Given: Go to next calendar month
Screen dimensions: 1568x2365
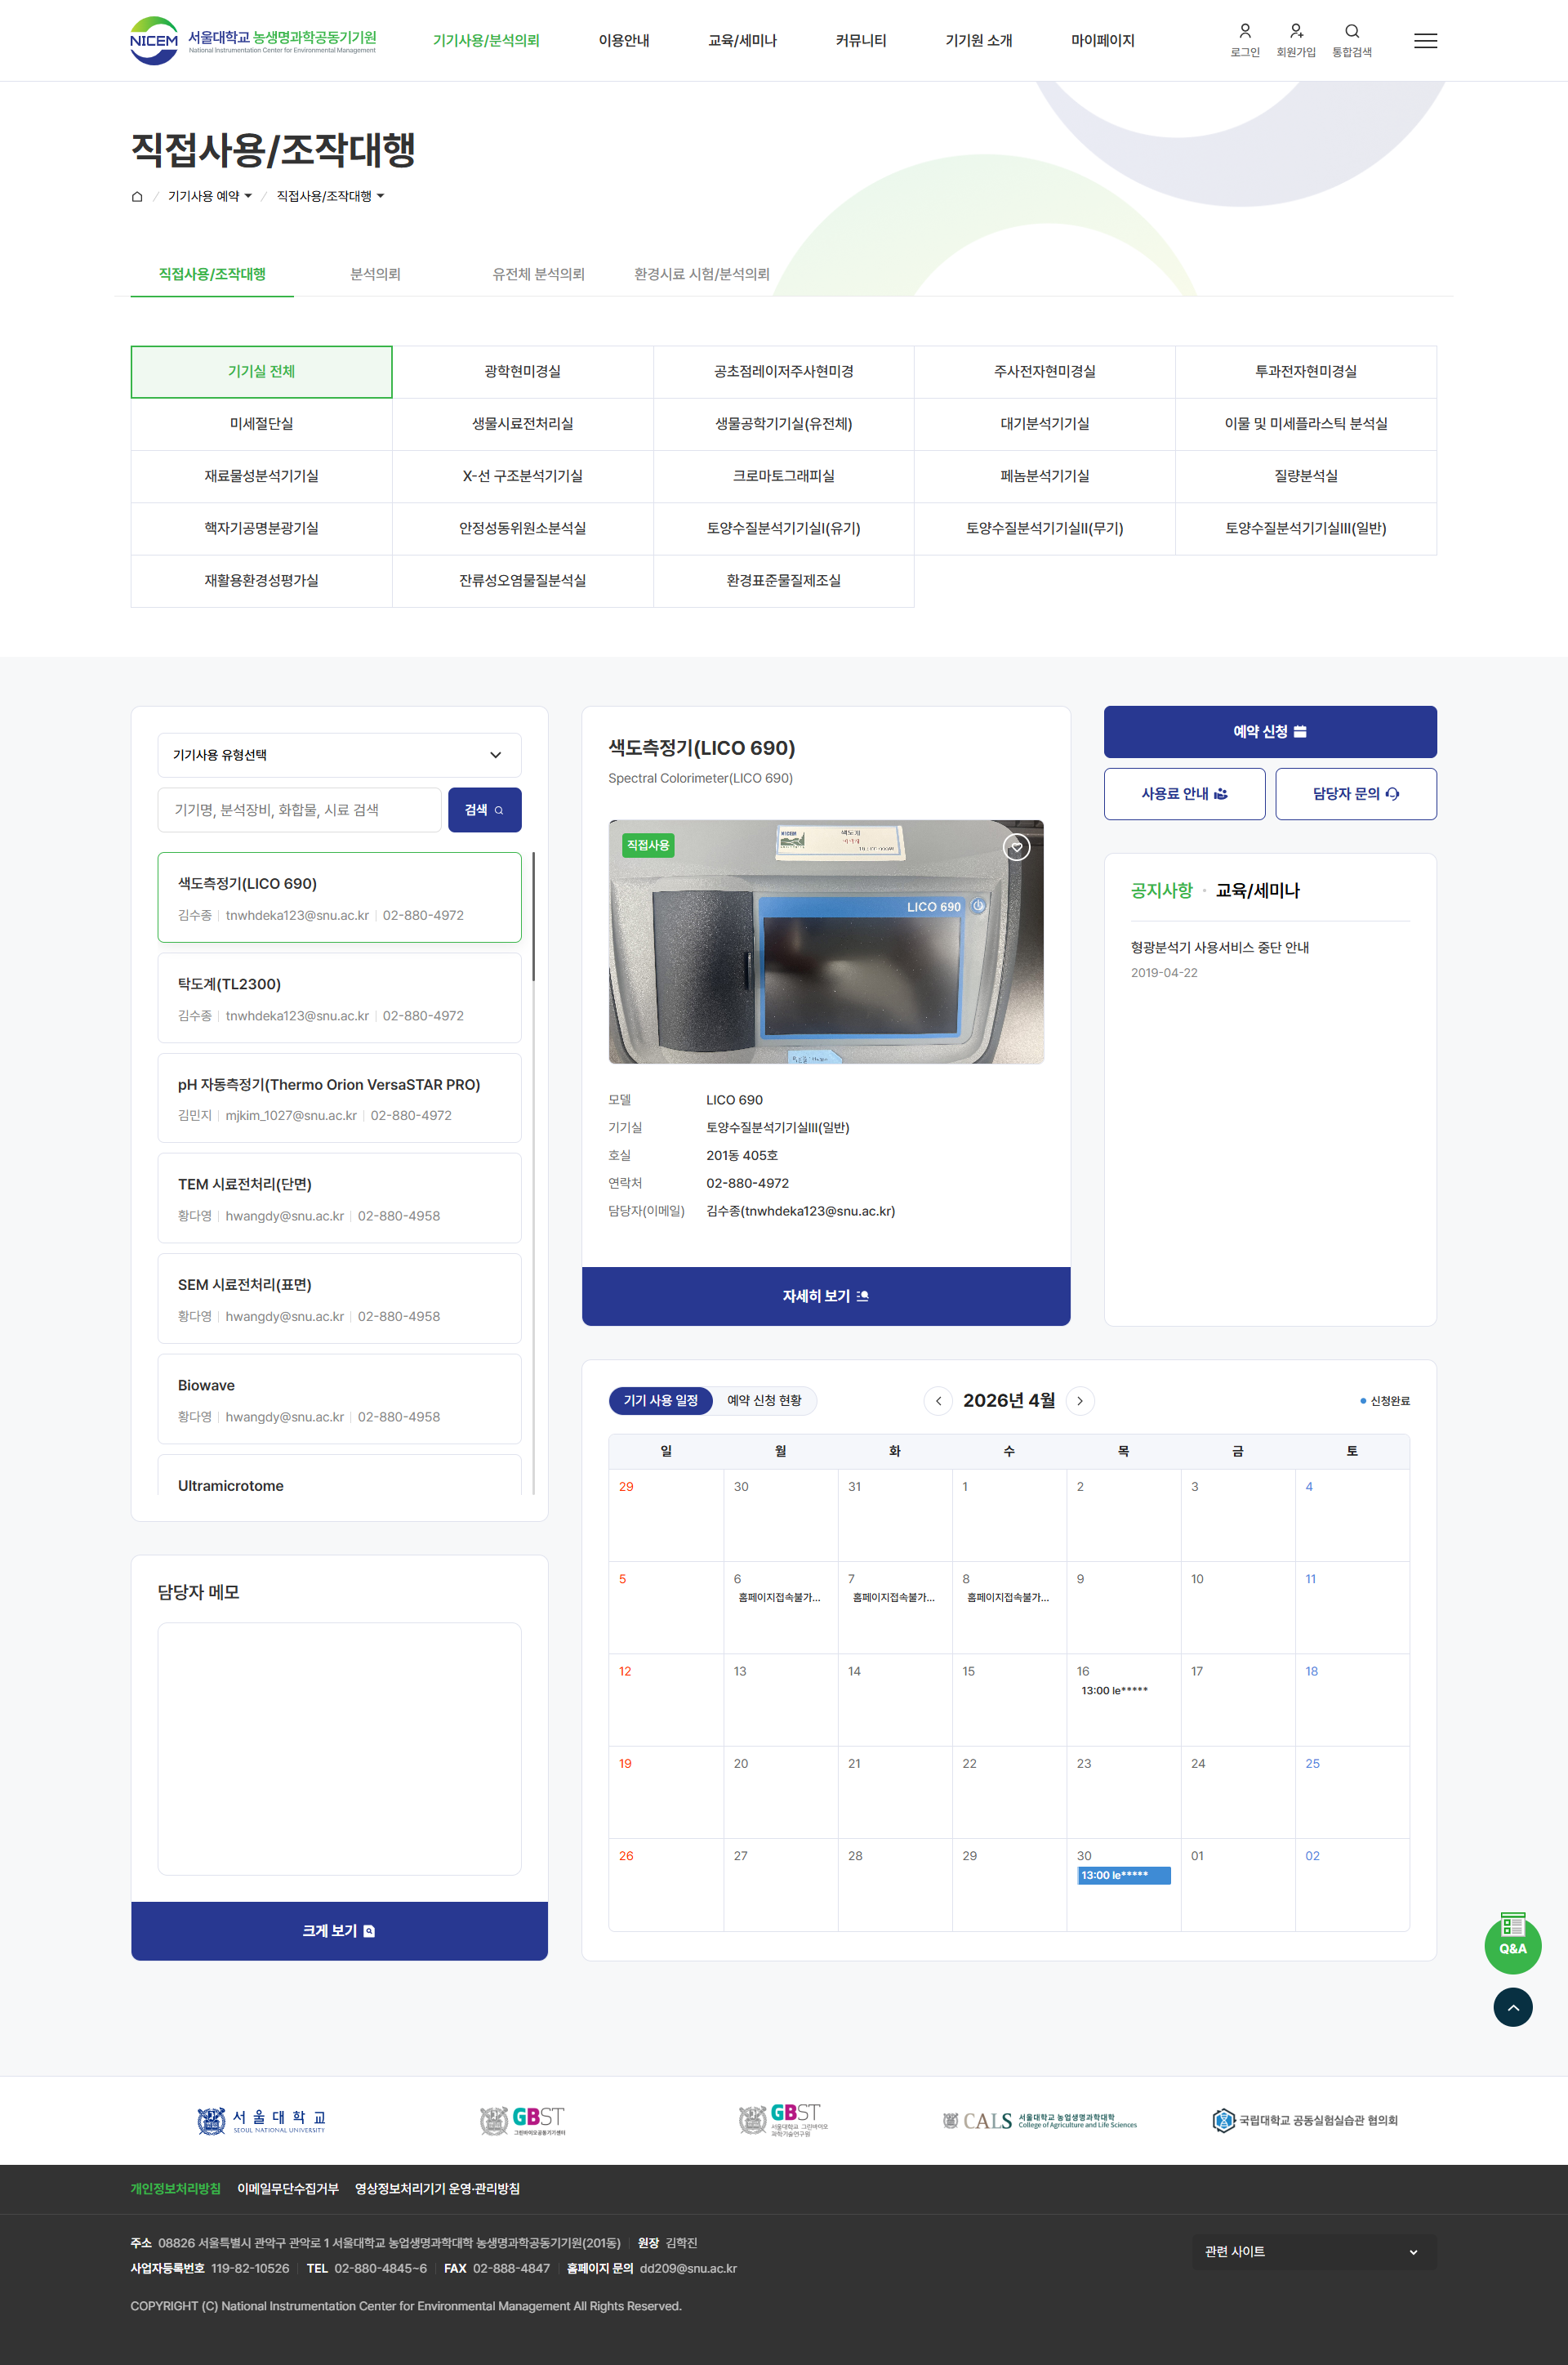Looking at the screenshot, I should pyautogui.click(x=1080, y=1400).
